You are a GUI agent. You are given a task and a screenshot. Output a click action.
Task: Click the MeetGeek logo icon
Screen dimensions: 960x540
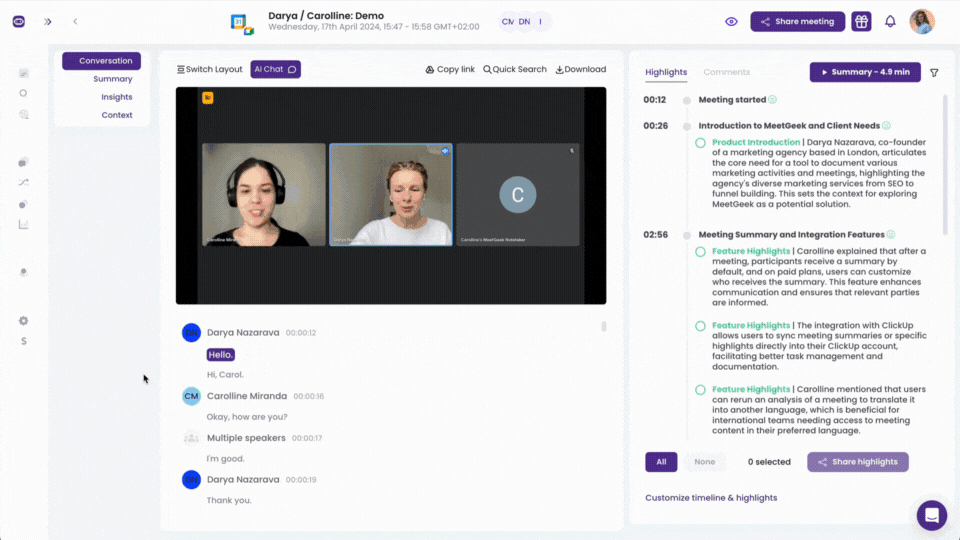[19, 21]
